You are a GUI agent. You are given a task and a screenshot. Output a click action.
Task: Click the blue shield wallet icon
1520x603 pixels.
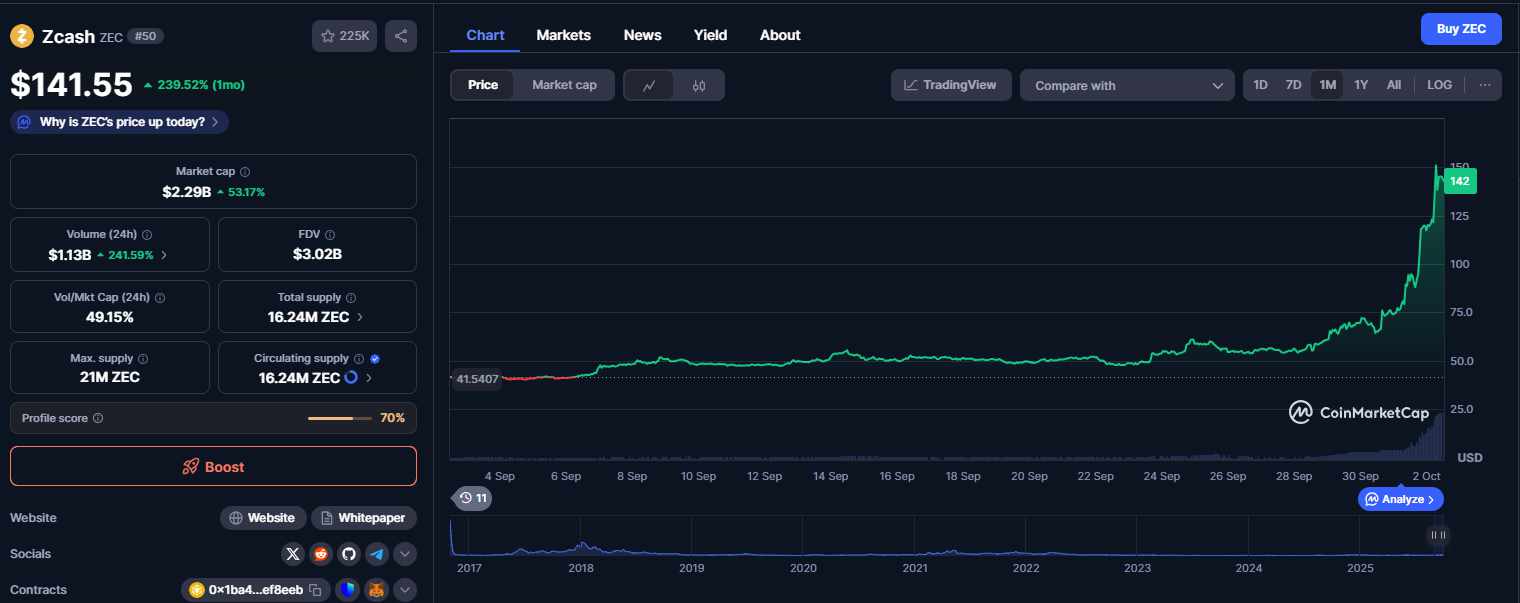347,590
